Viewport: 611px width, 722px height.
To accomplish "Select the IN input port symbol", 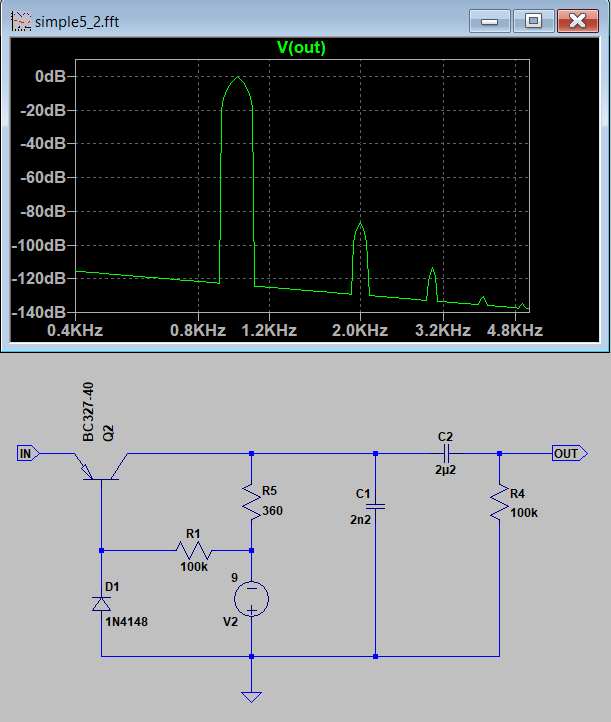I will click(28, 454).
